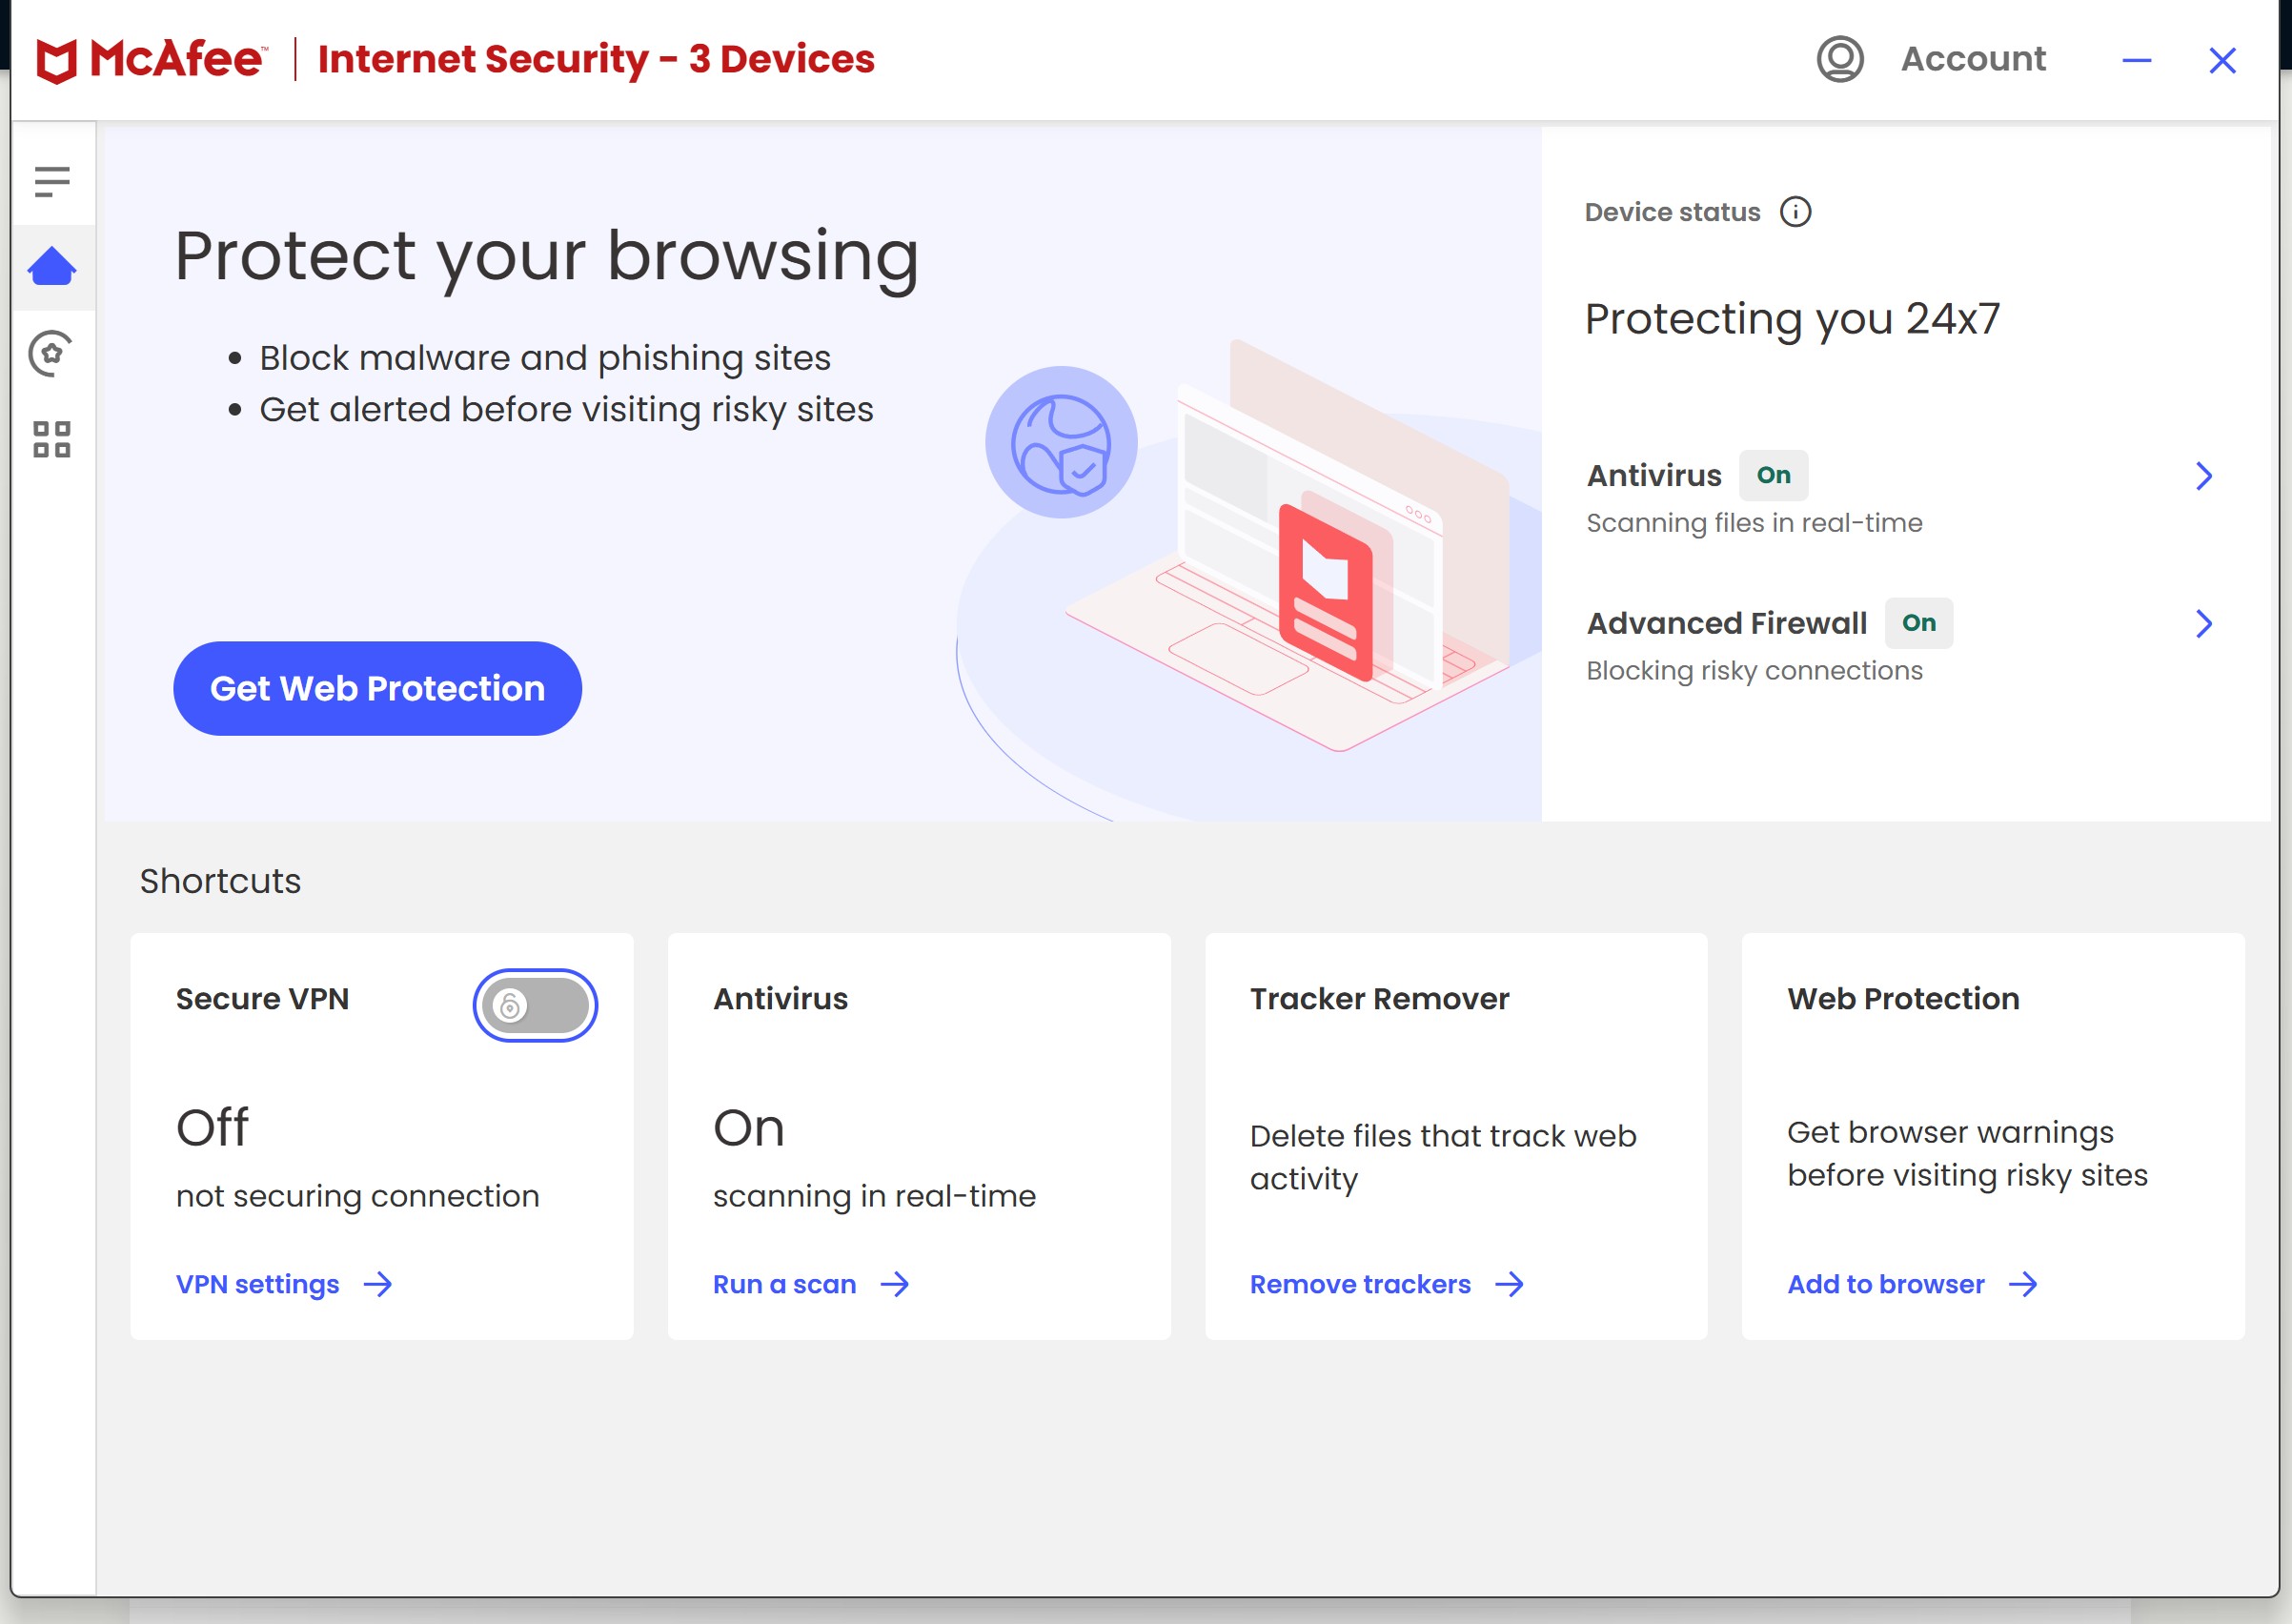The image size is (2292, 1624).
Task: Click 'Scanning files in real-time' description
Action: pyautogui.click(x=1755, y=523)
